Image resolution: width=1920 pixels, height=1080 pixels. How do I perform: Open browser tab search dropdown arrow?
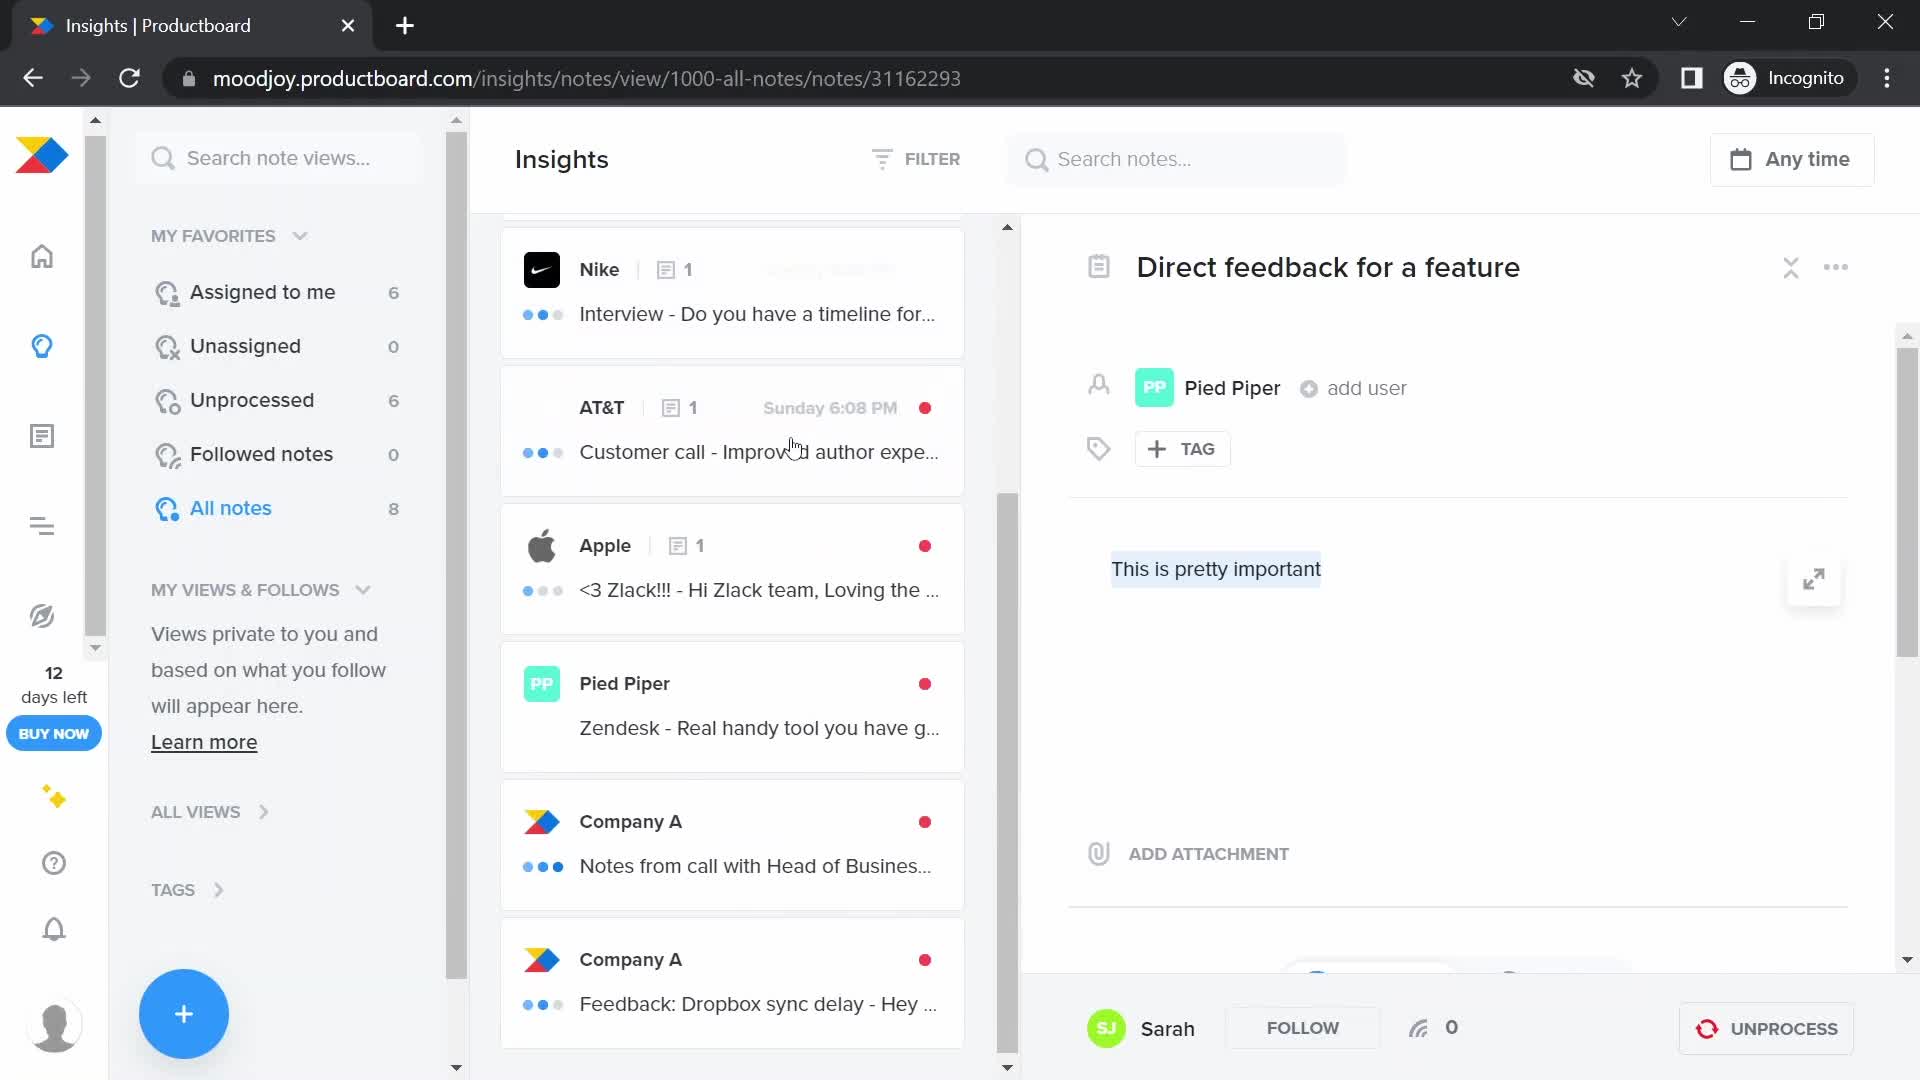[x=1679, y=22]
